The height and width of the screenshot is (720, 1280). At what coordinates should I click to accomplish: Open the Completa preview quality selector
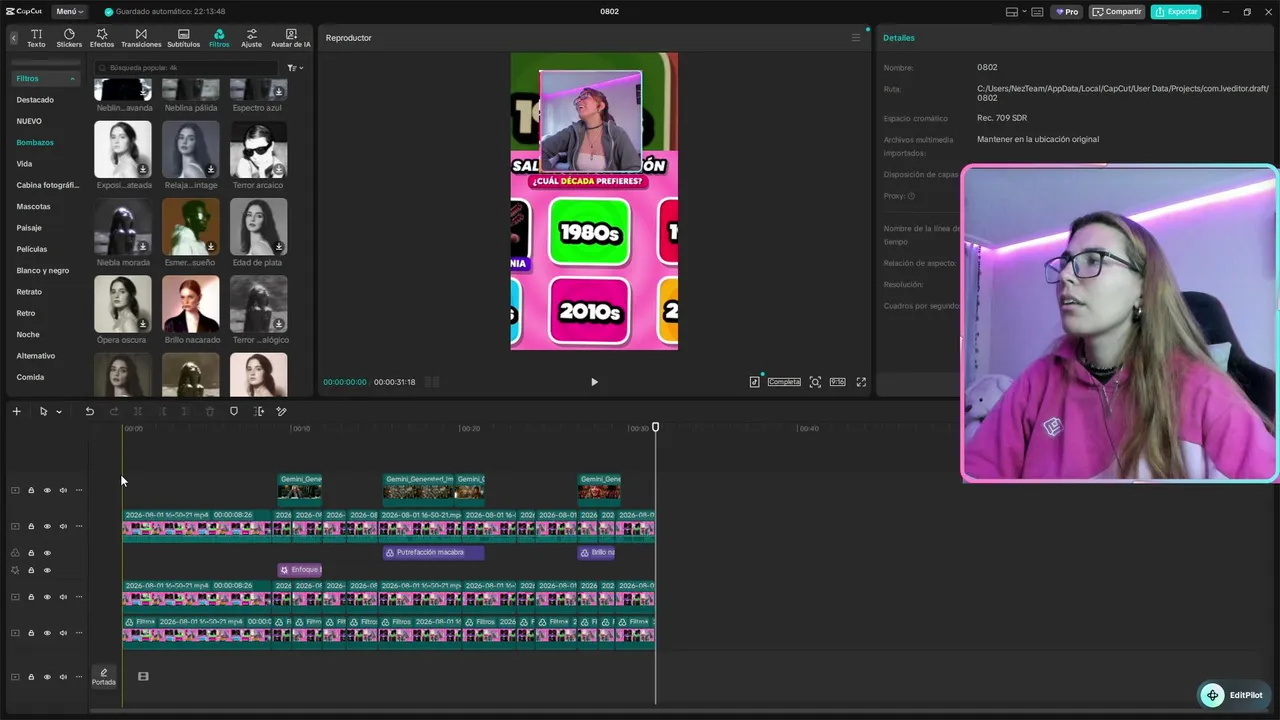[x=784, y=382]
